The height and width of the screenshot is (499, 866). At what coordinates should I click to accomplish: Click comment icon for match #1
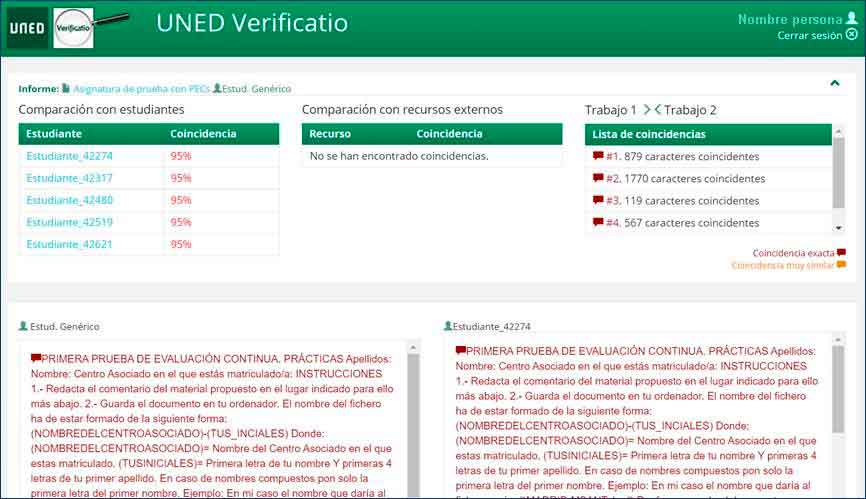tap(598, 156)
